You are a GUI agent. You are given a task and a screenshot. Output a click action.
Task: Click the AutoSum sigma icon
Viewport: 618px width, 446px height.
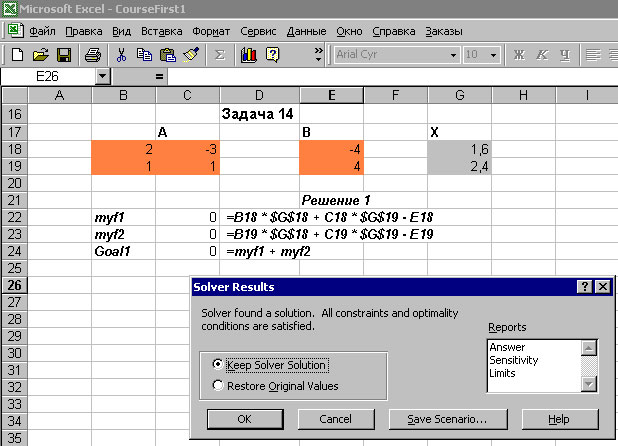(x=221, y=54)
